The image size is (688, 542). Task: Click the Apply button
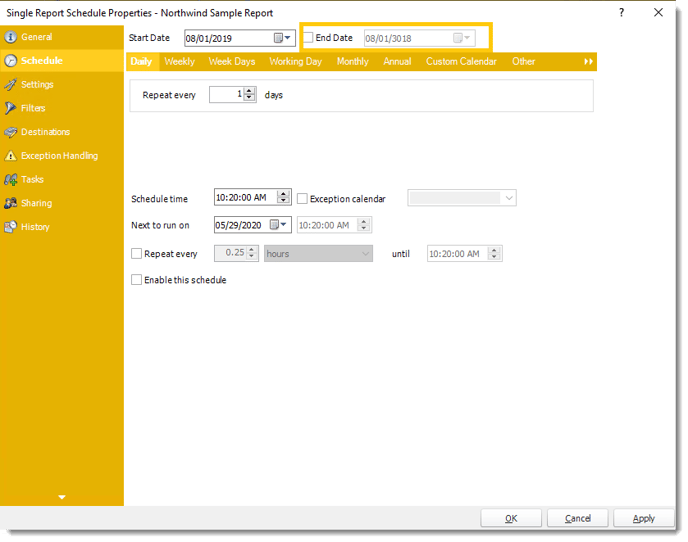tap(644, 518)
